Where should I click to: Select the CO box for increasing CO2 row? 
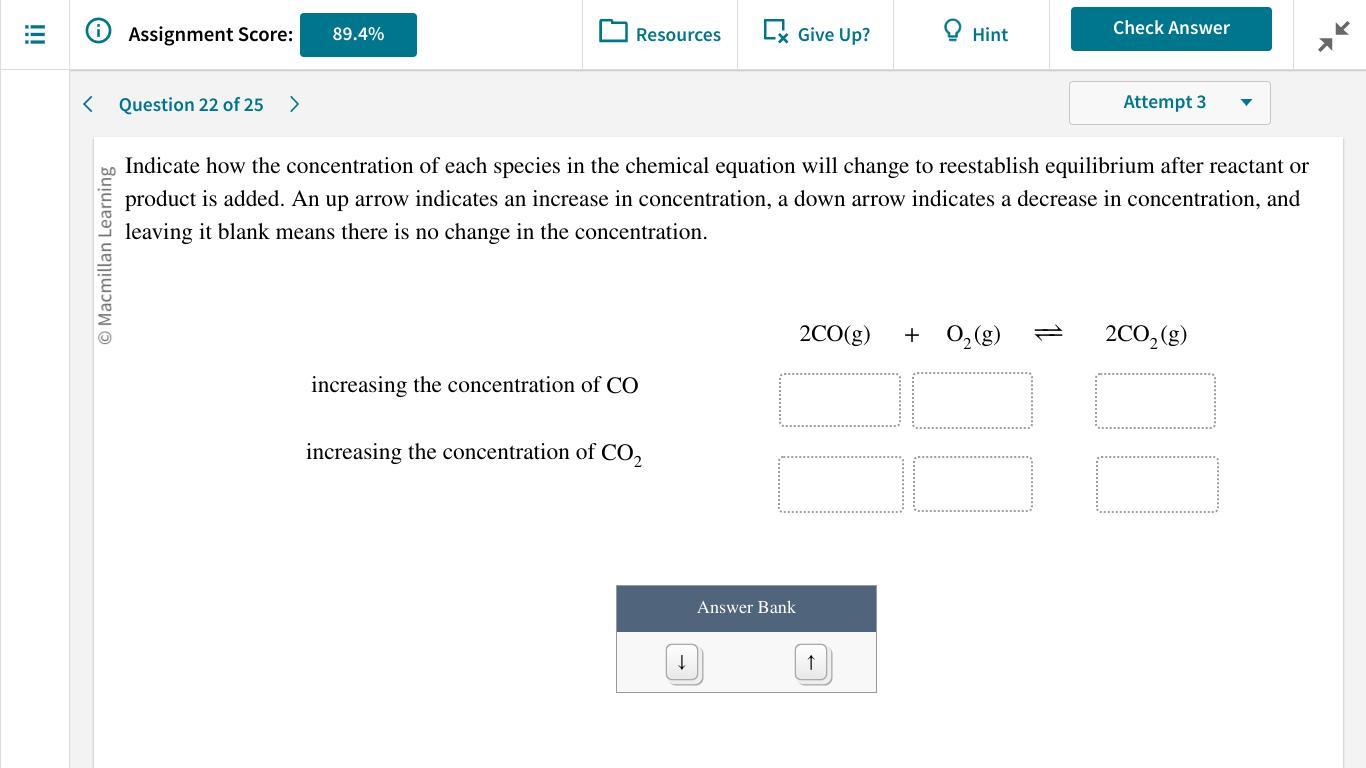click(x=841, y=484)
